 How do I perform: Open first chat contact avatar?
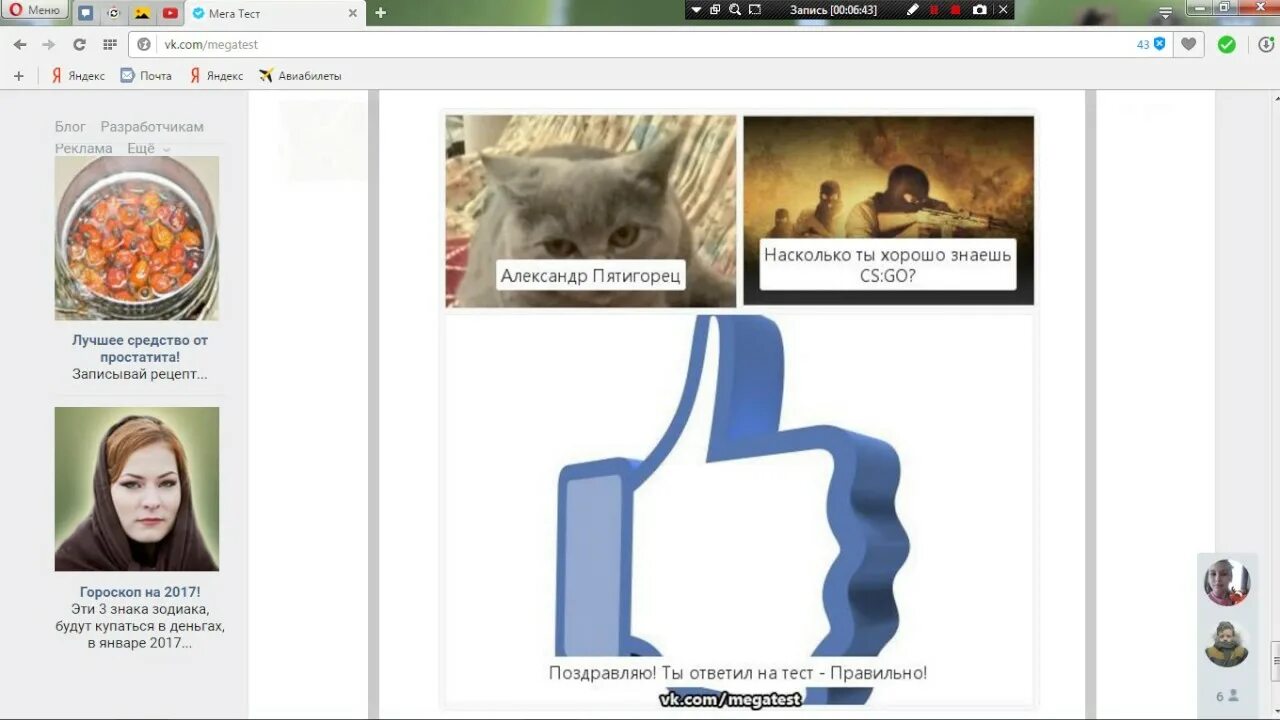pos(1226,582)
